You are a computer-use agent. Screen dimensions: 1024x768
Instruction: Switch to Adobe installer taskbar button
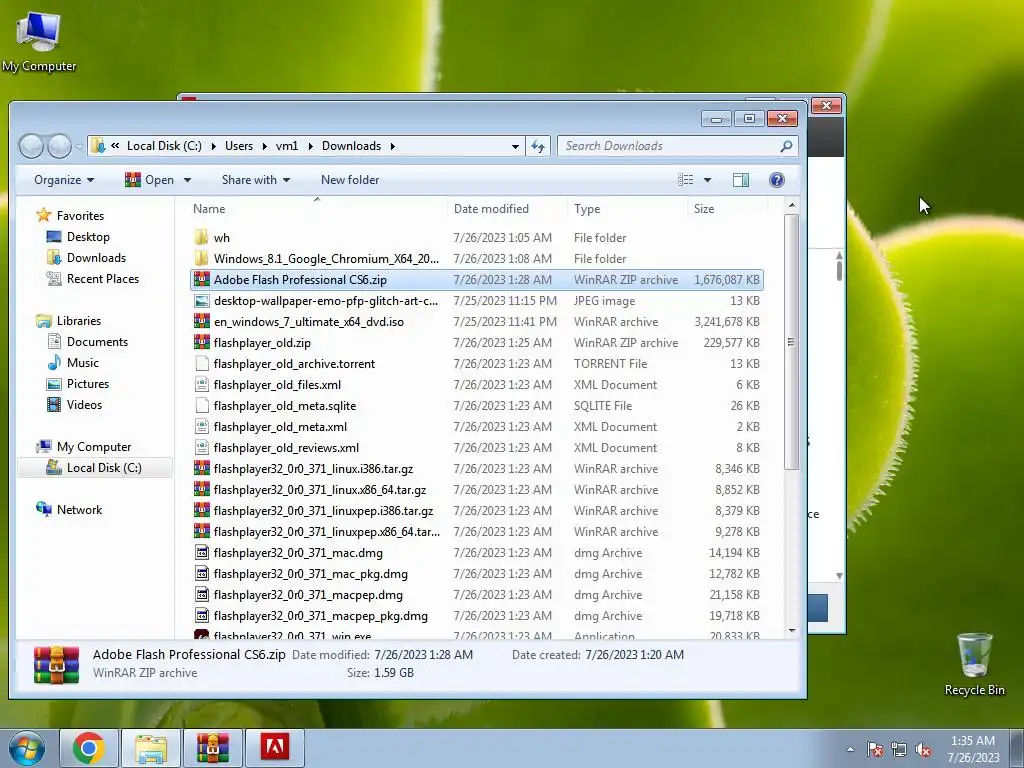point(274,748)
